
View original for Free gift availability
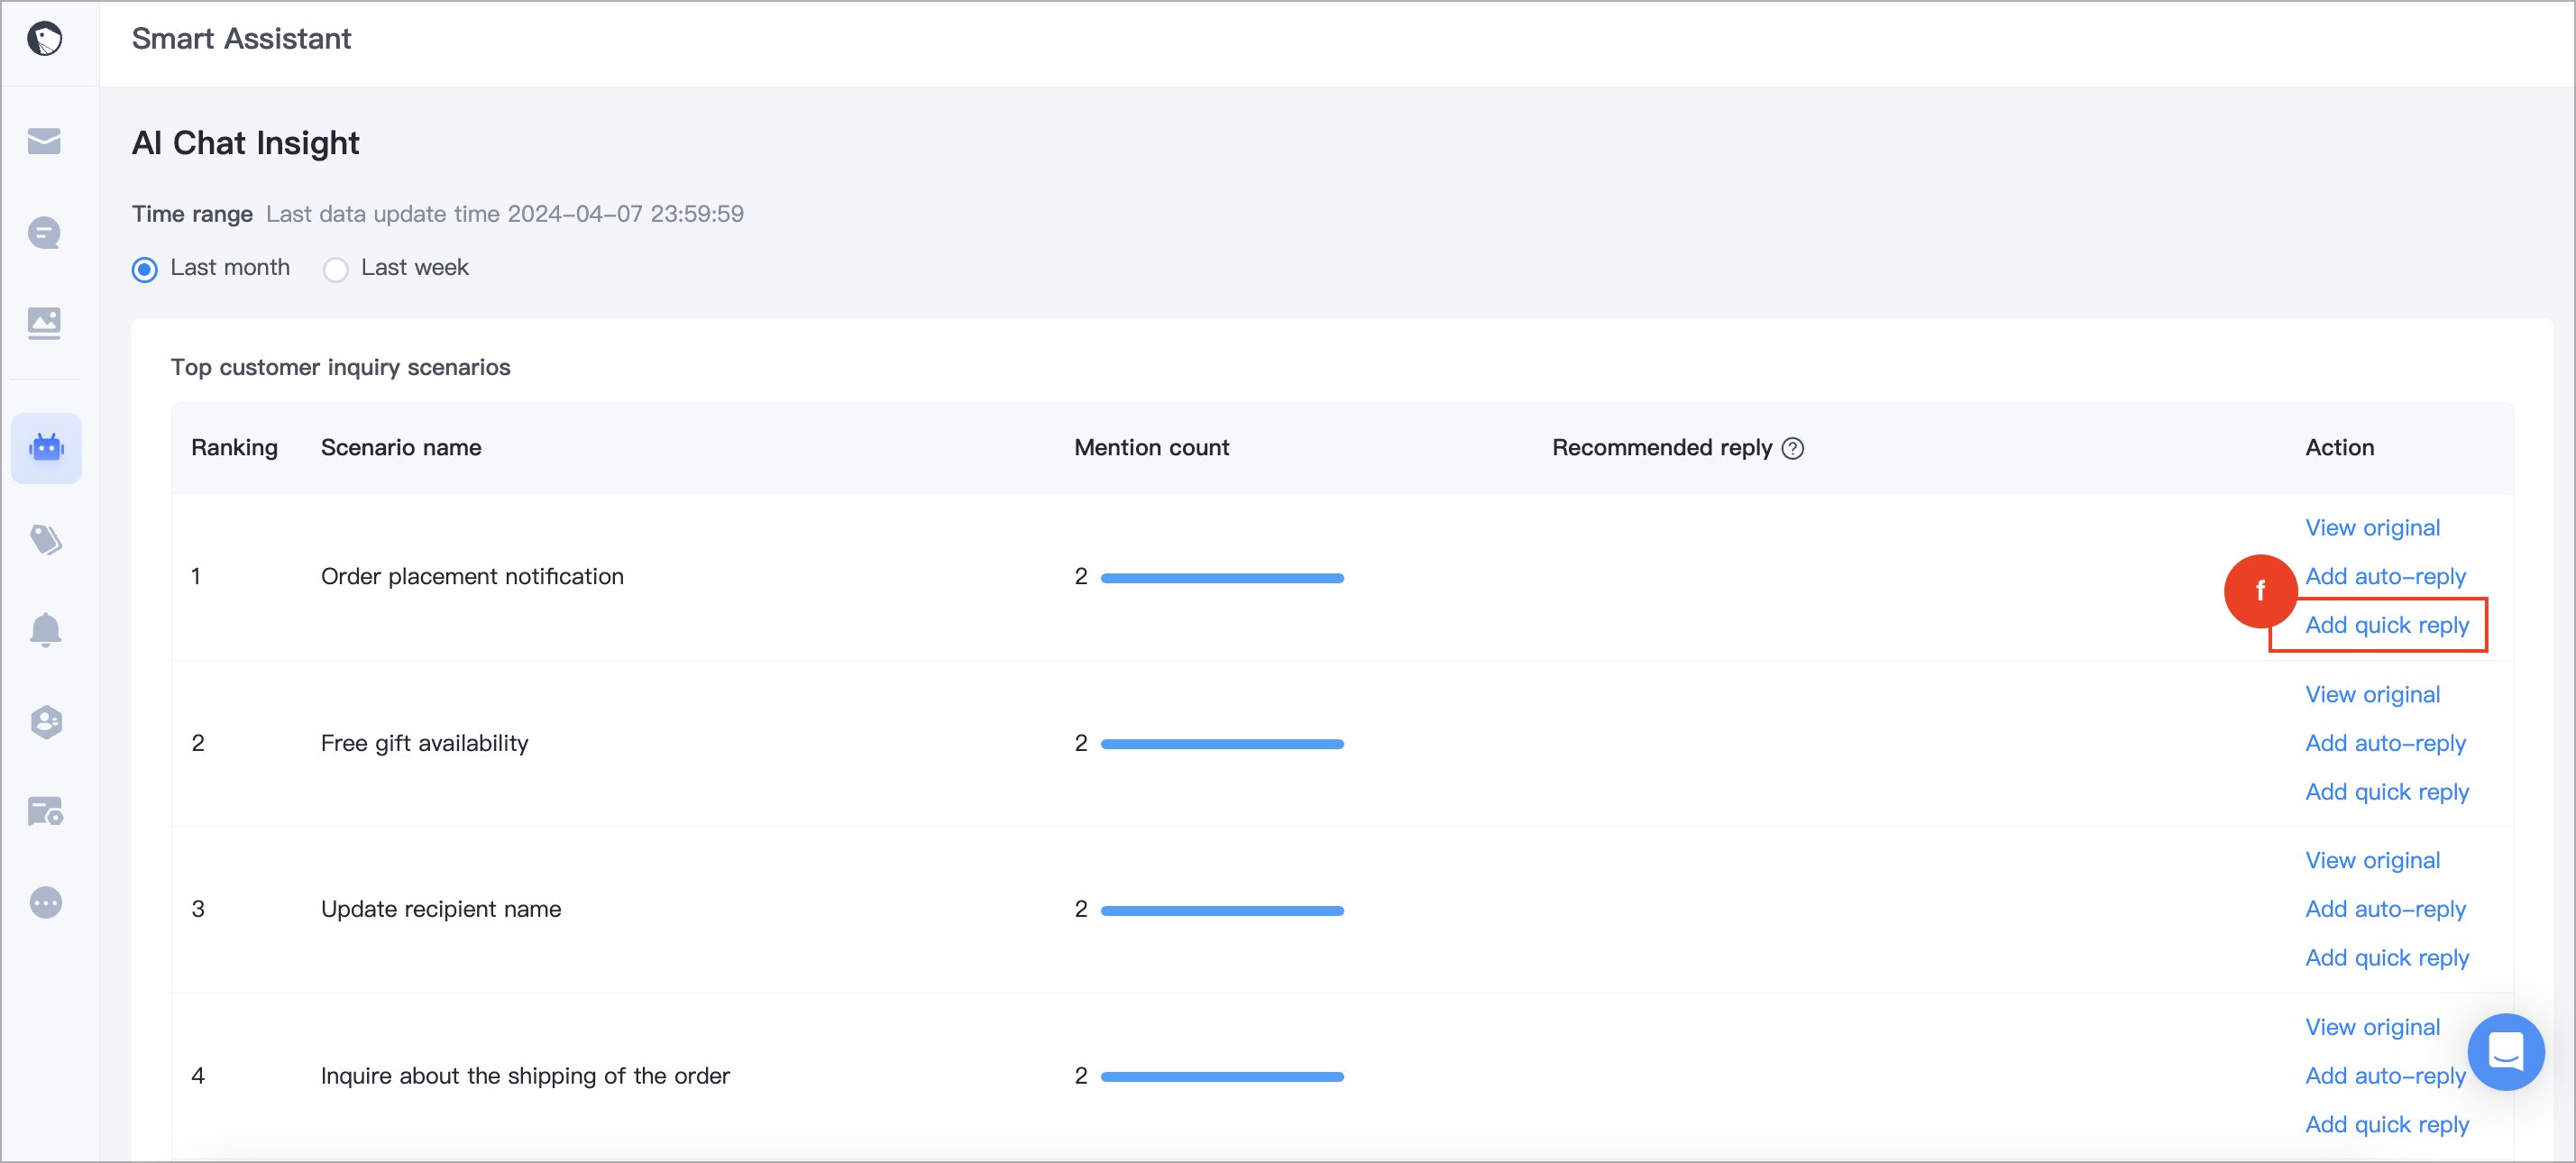[2372, 694]
